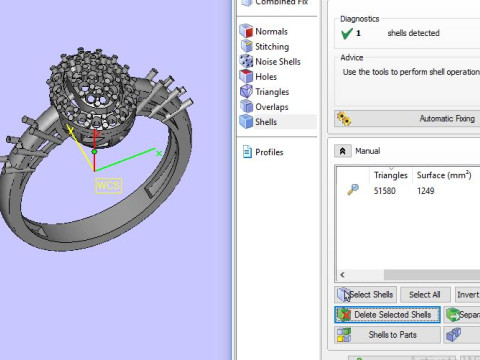
Task: Click the Shells to Parts button
Action: (x=387, y=335)
